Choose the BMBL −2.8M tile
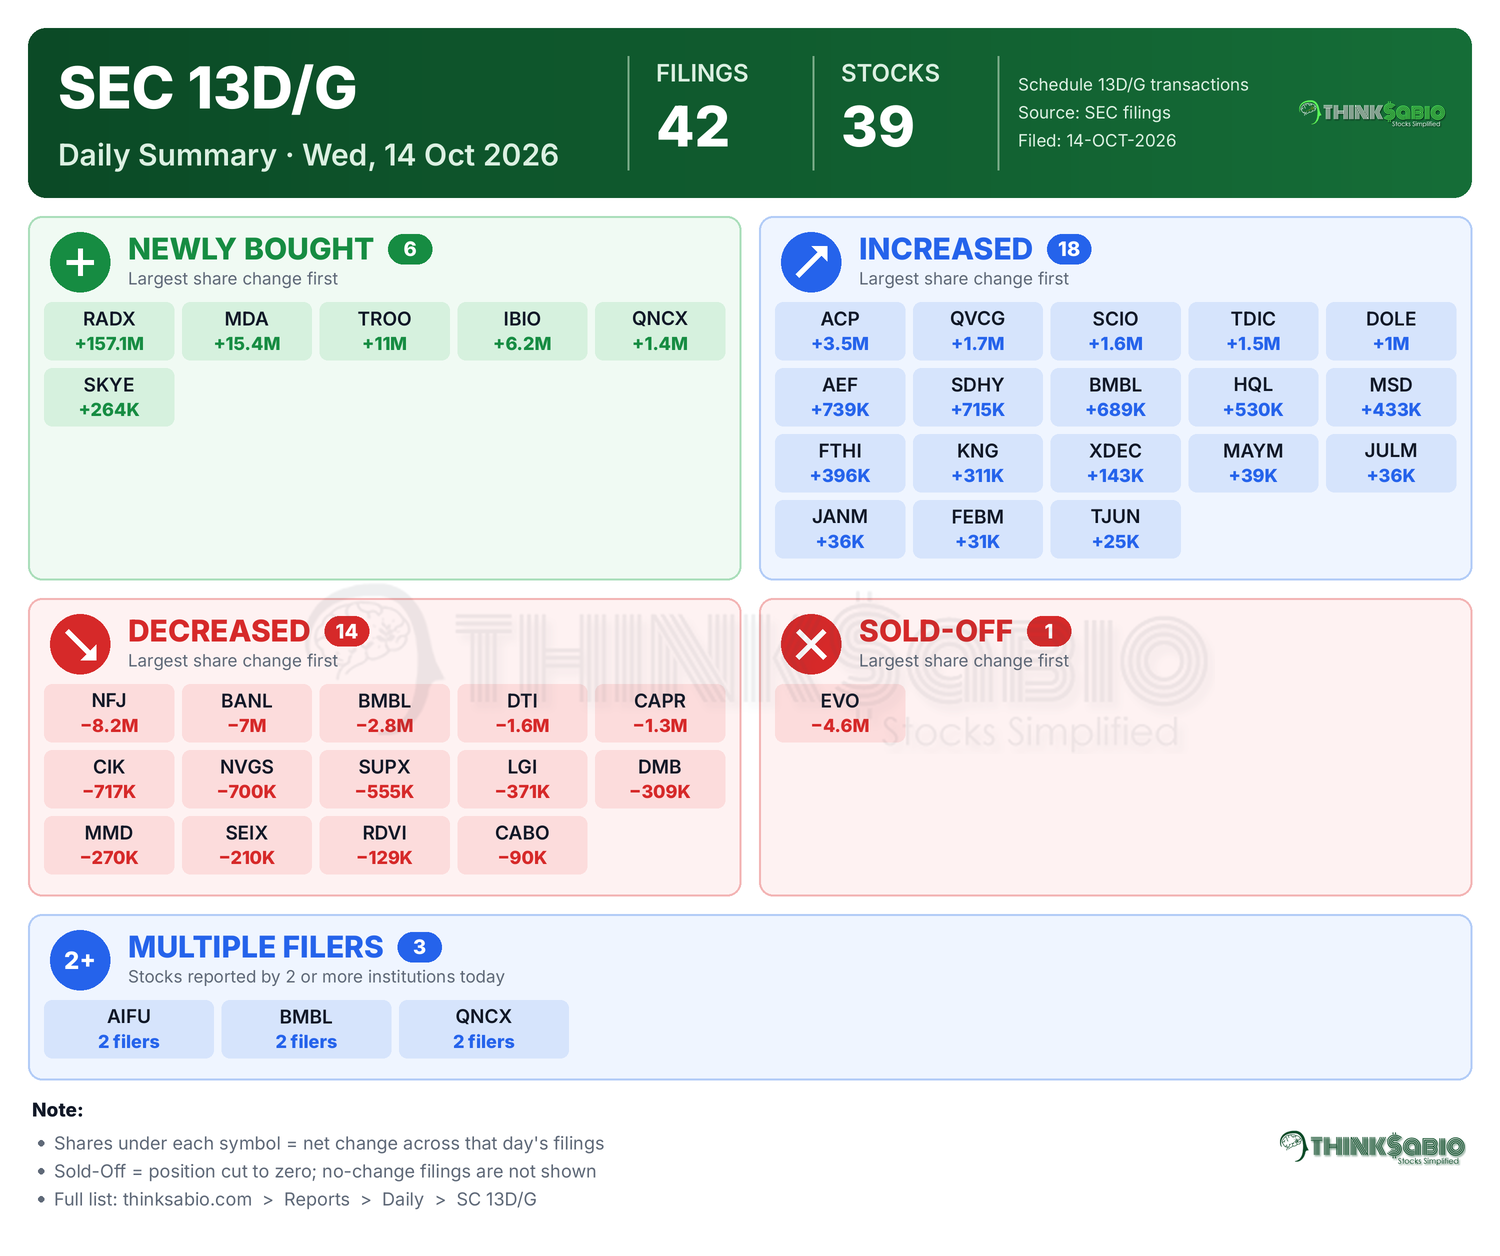Image resolution: width=1500 pixels, height=1256 pixels. click(x=385, y=713)
